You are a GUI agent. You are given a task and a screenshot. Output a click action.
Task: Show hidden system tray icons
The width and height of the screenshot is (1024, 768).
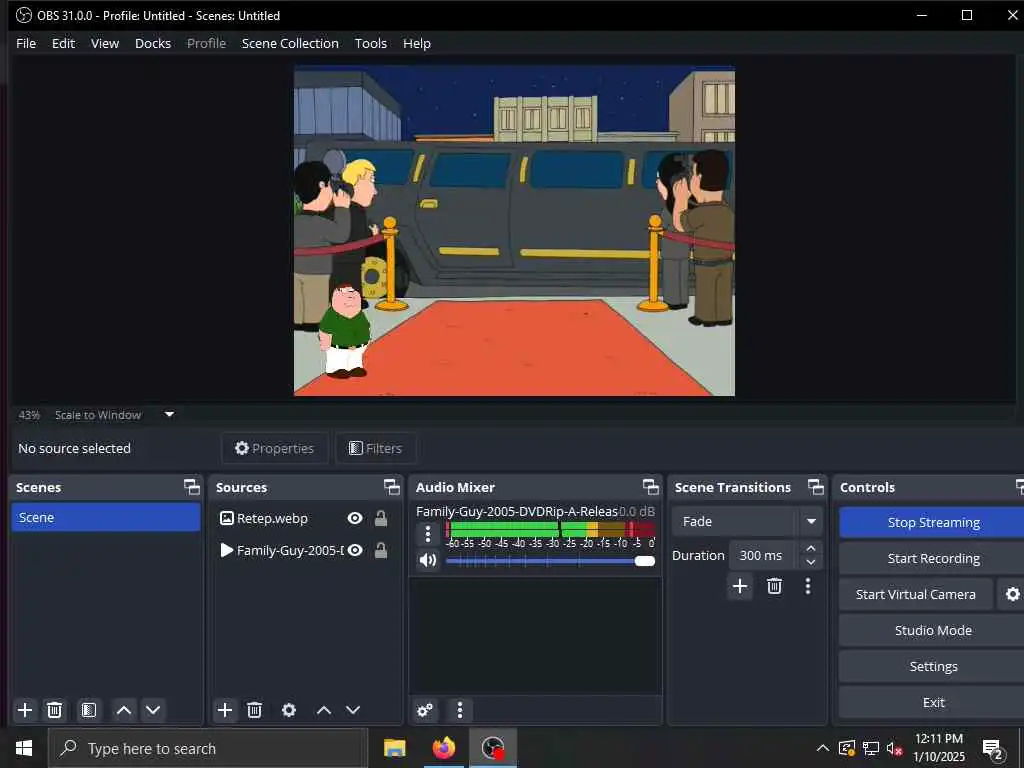(x=823, y=748)
